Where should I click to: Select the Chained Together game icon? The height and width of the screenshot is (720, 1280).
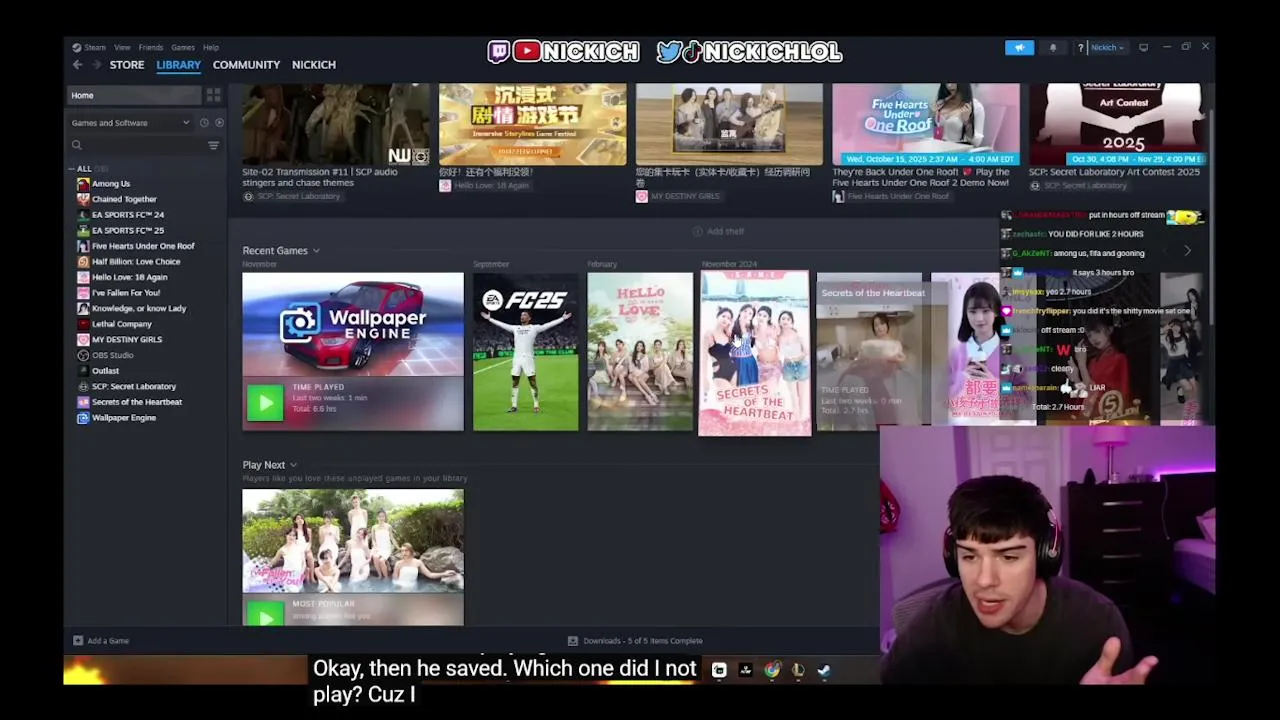[83, 199]
